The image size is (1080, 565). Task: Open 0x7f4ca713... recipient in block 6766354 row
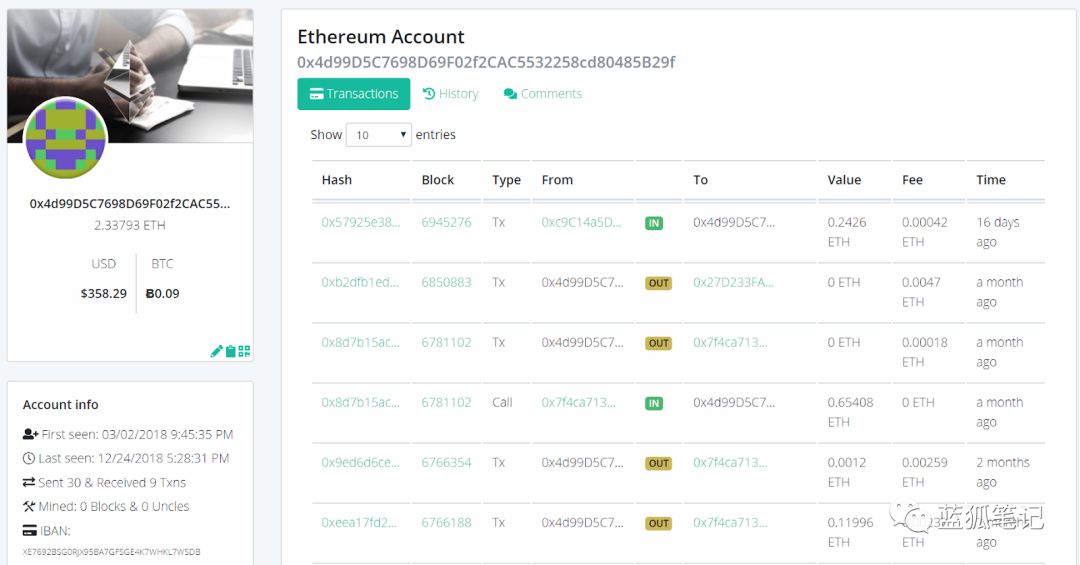(730, 462)
